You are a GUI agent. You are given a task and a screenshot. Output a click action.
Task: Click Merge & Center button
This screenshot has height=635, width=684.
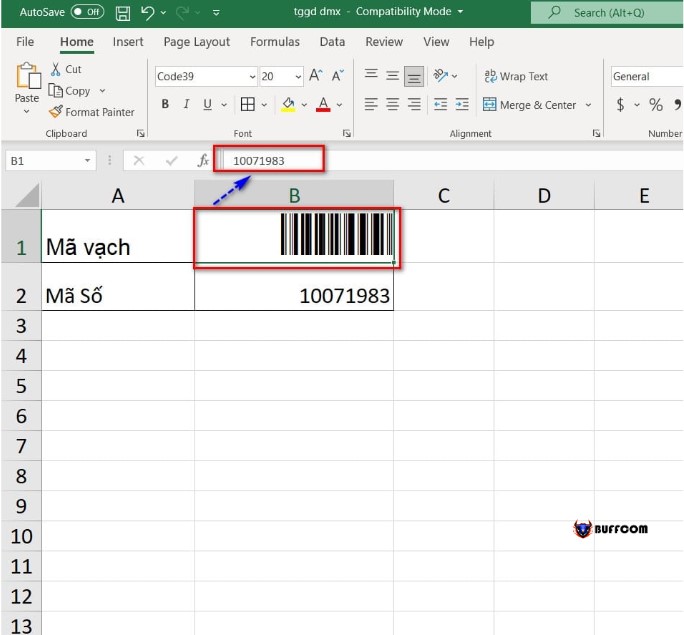(x=530, y=105)
